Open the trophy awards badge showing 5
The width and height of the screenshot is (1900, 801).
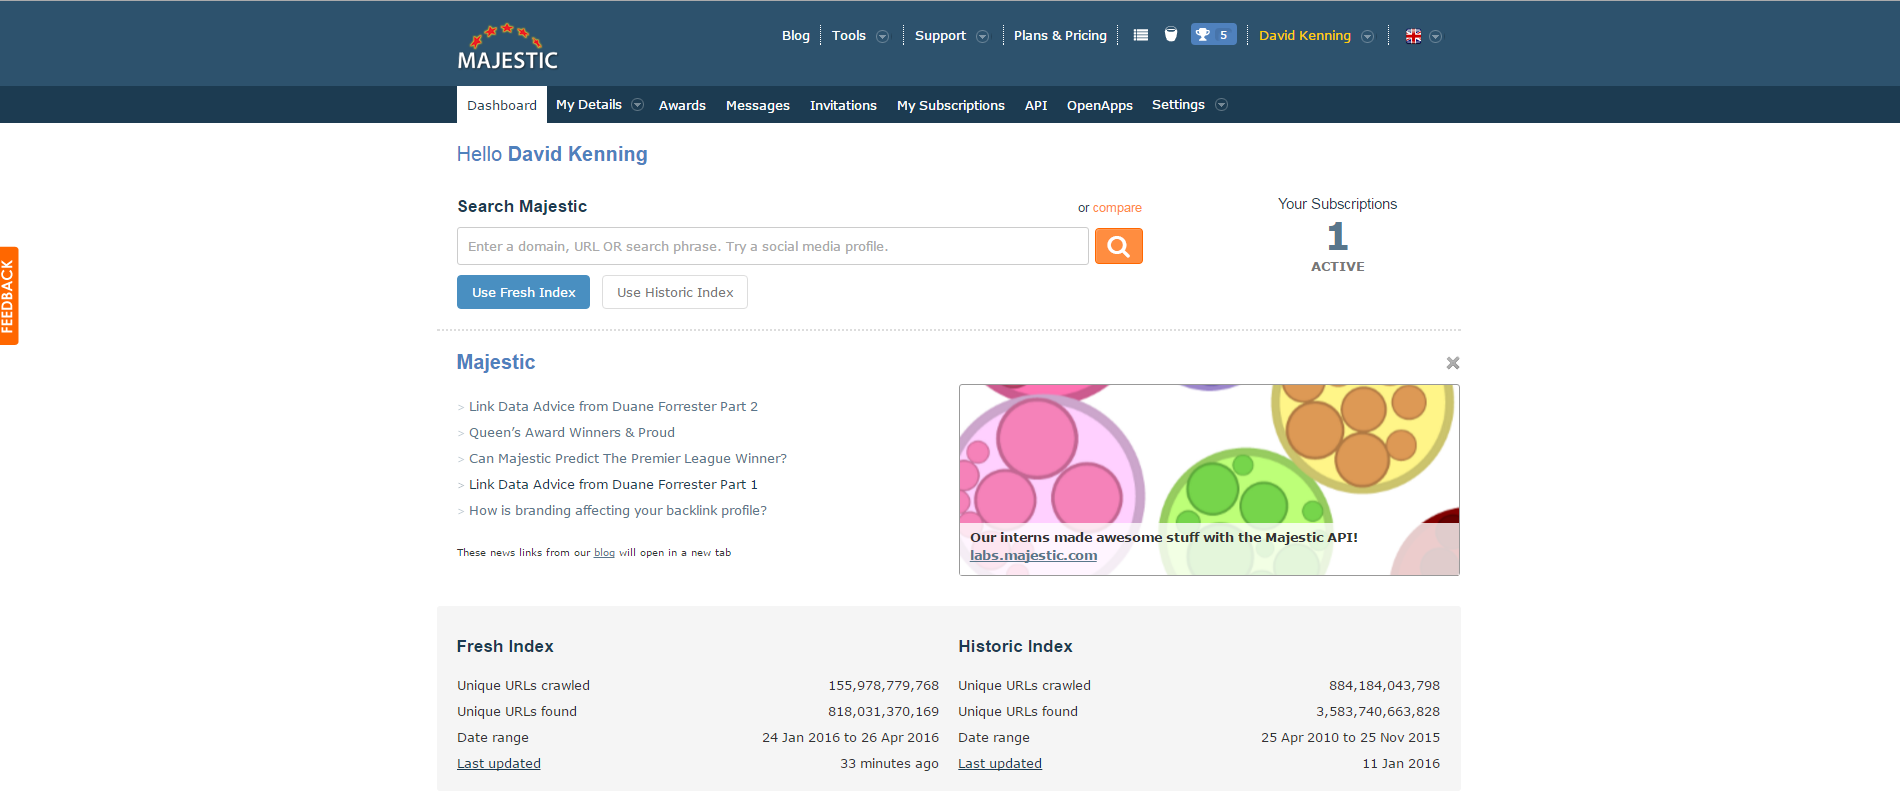pyautogui.click(x=1213, y=35)
